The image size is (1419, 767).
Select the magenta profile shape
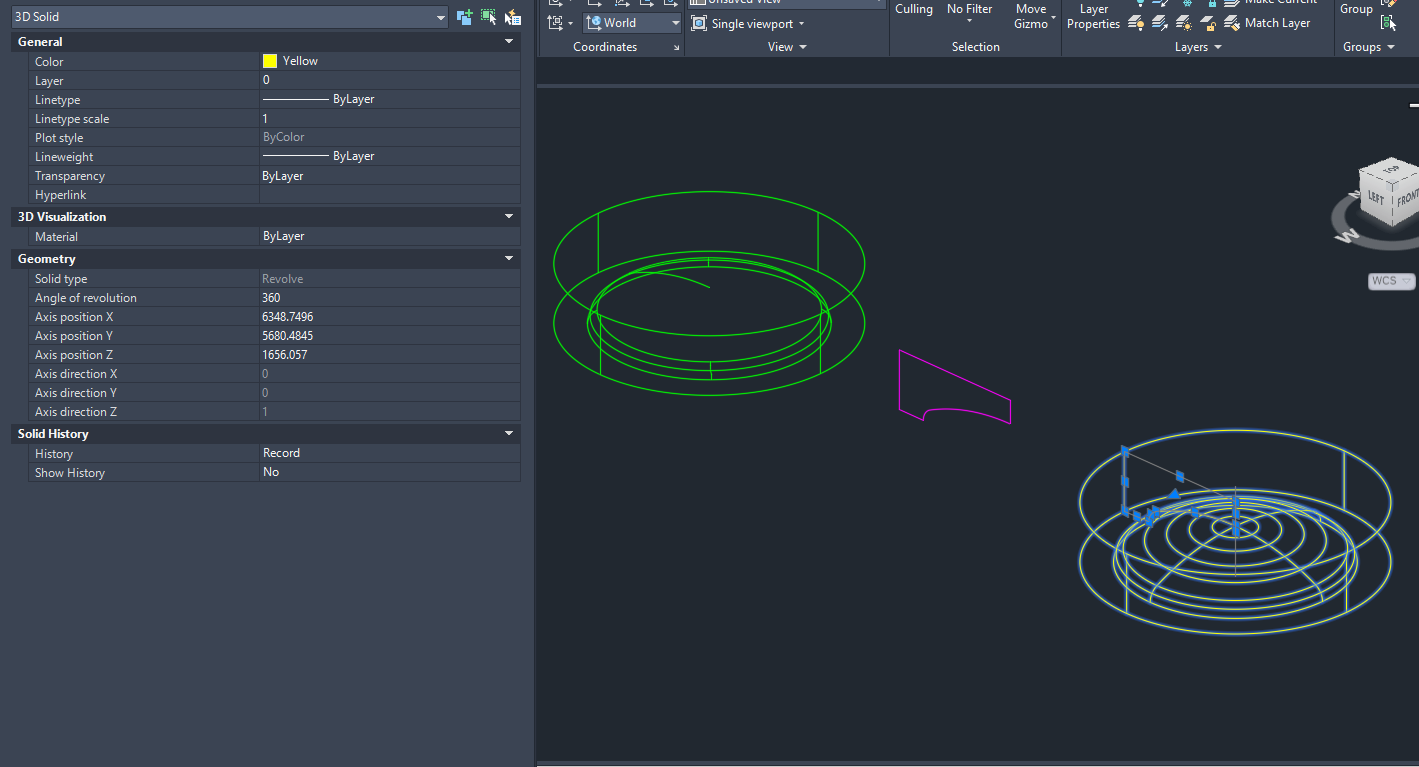click(x=953, y=387)
